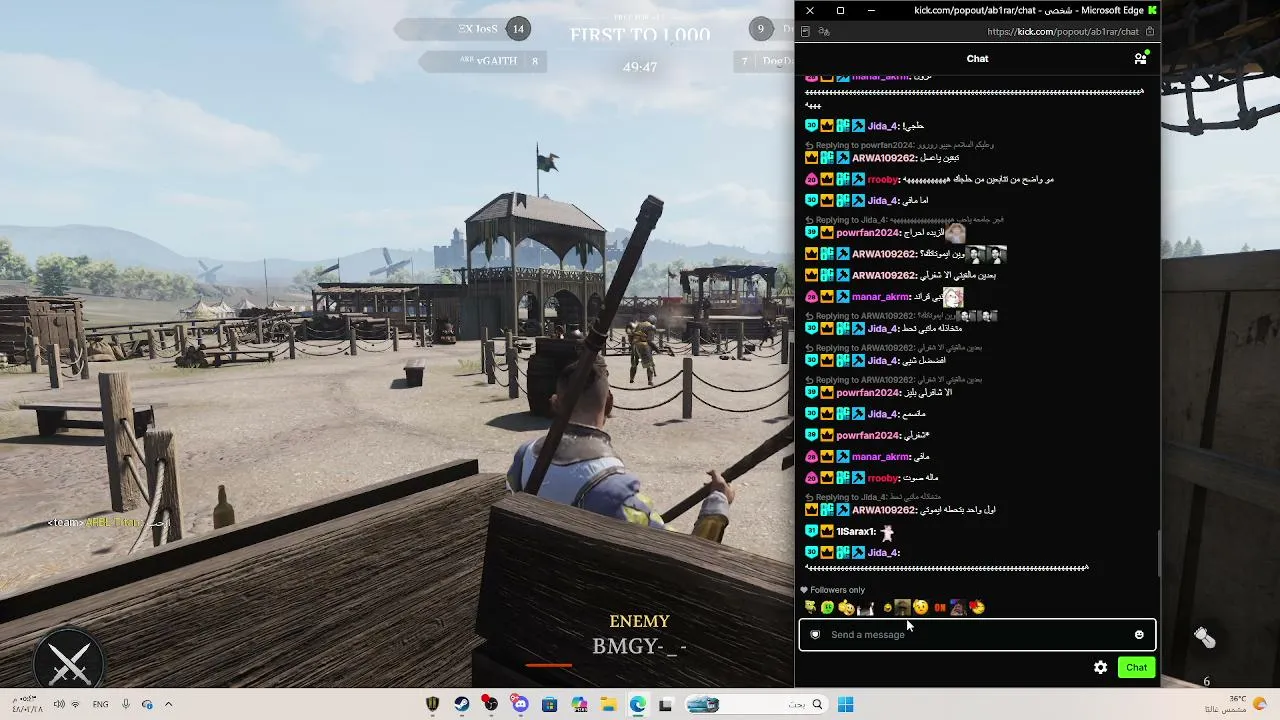Screen dimensions: 1280x720
Task: Click the translate page icon in Edge
Action: (824, 31)
